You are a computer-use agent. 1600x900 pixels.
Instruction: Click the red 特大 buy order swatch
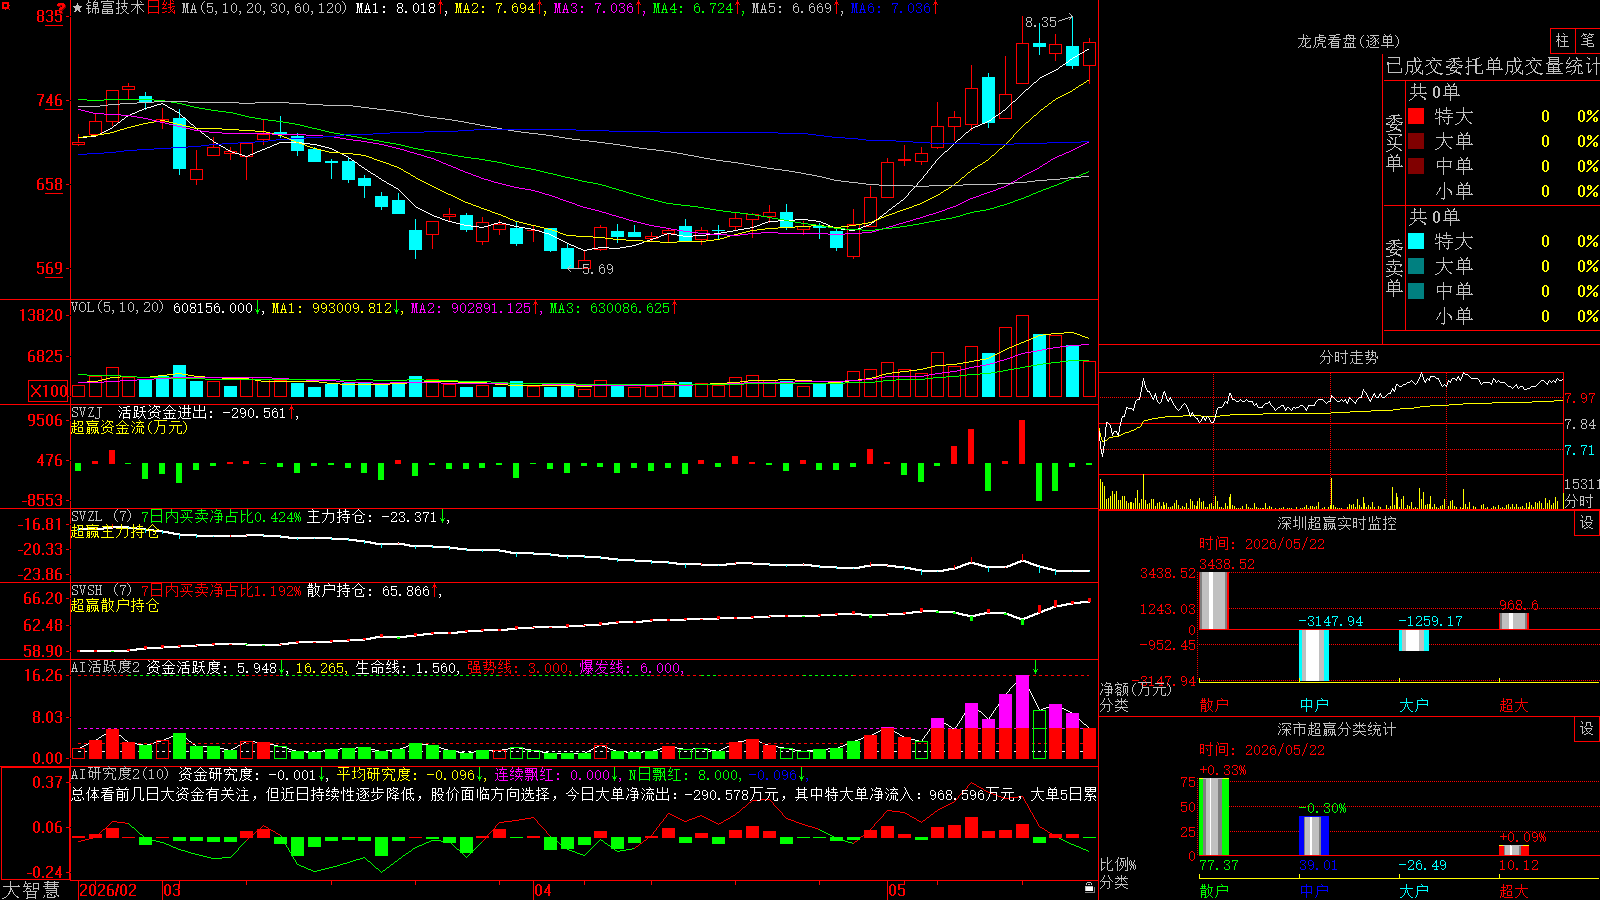tap(1416, 116)
